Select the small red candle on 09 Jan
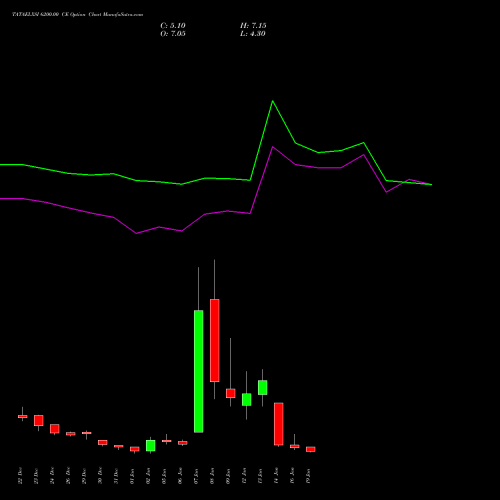The height and width of the screenshot is (500, 500). (231, 393)
